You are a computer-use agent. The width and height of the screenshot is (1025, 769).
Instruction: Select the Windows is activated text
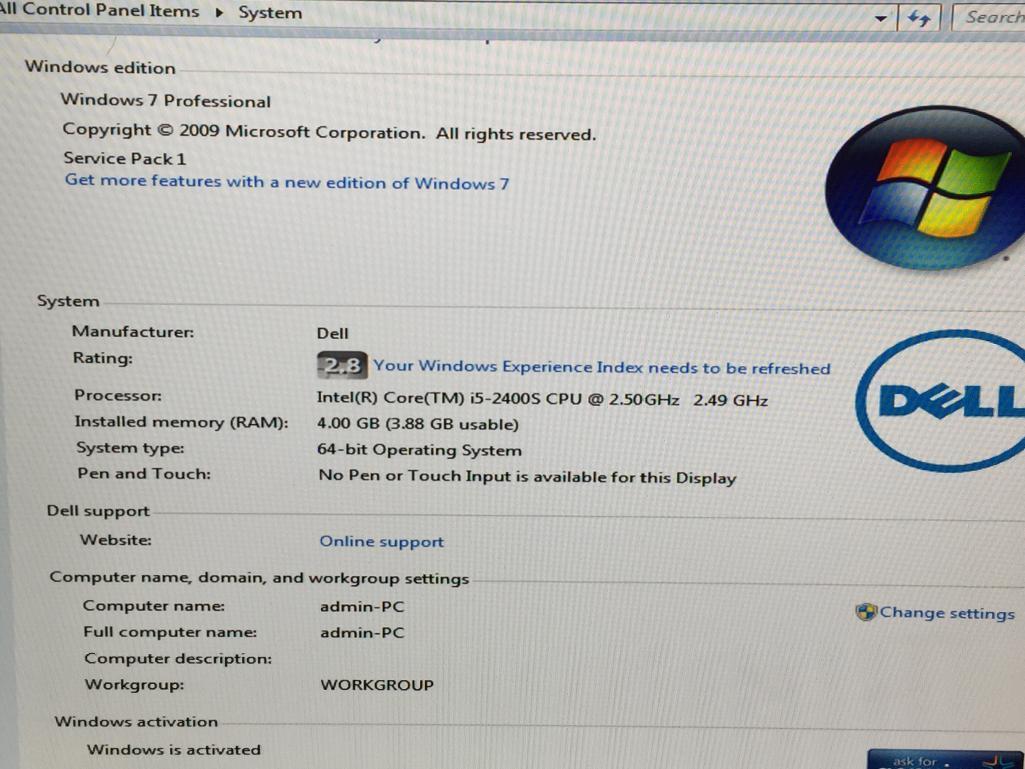tap(174, 749)
